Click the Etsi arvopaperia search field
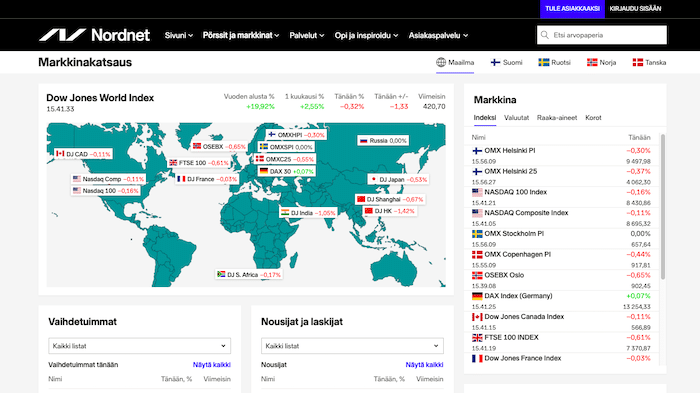Viewport: 700px width, 393px height. (x=602, y=35)
